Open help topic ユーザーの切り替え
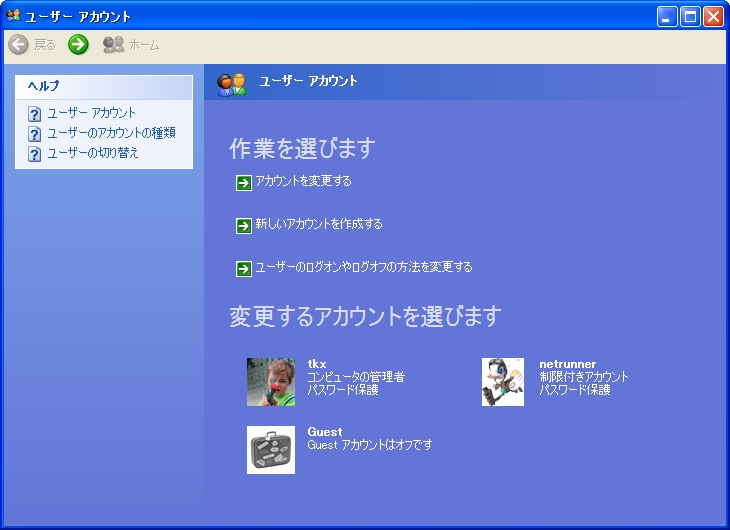 tap(93, 153)
